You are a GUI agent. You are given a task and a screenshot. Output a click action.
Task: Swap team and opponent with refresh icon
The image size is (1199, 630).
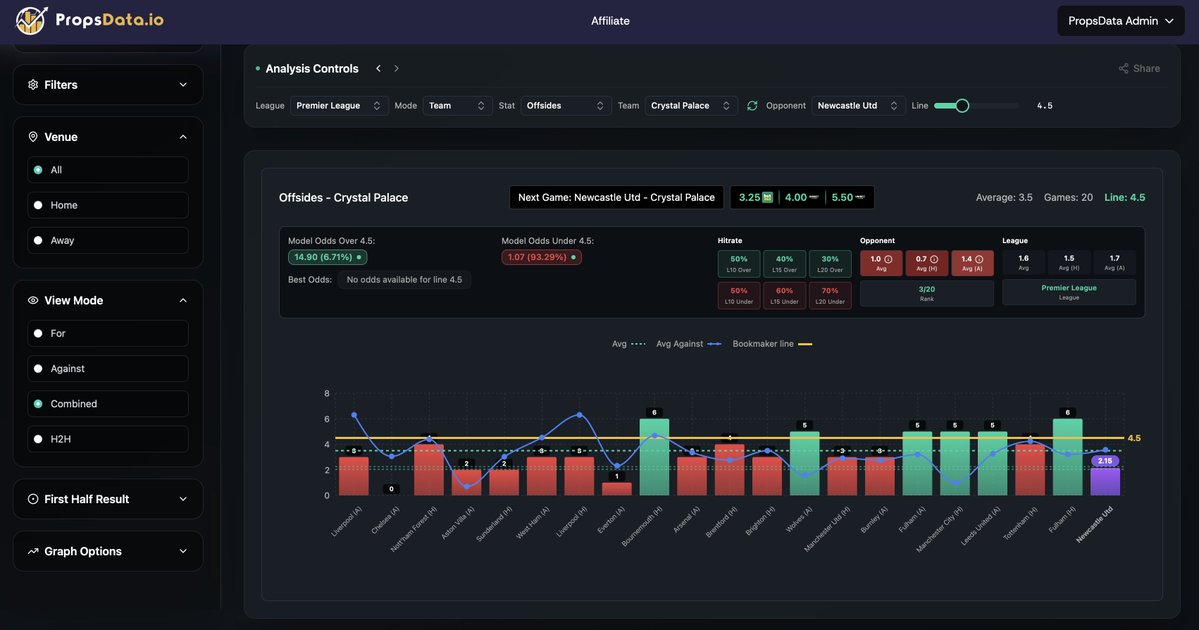tap(752, 106)
